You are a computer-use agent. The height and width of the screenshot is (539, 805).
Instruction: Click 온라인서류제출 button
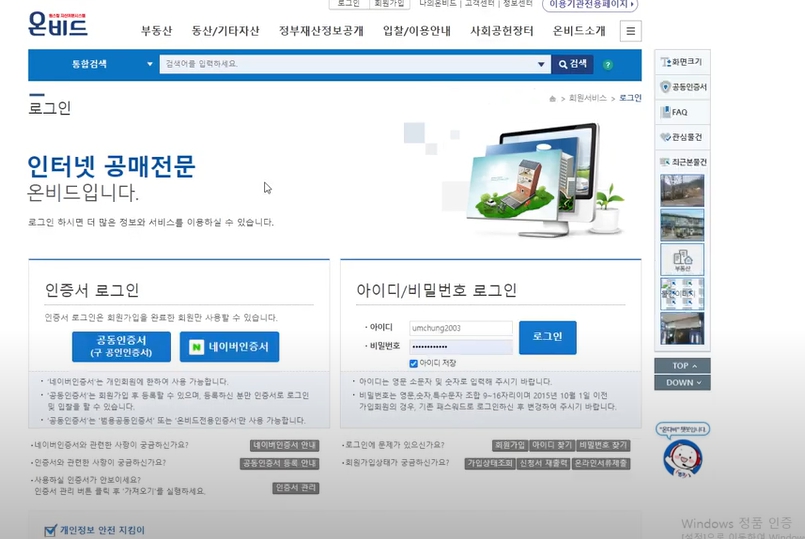coord(601,464)
